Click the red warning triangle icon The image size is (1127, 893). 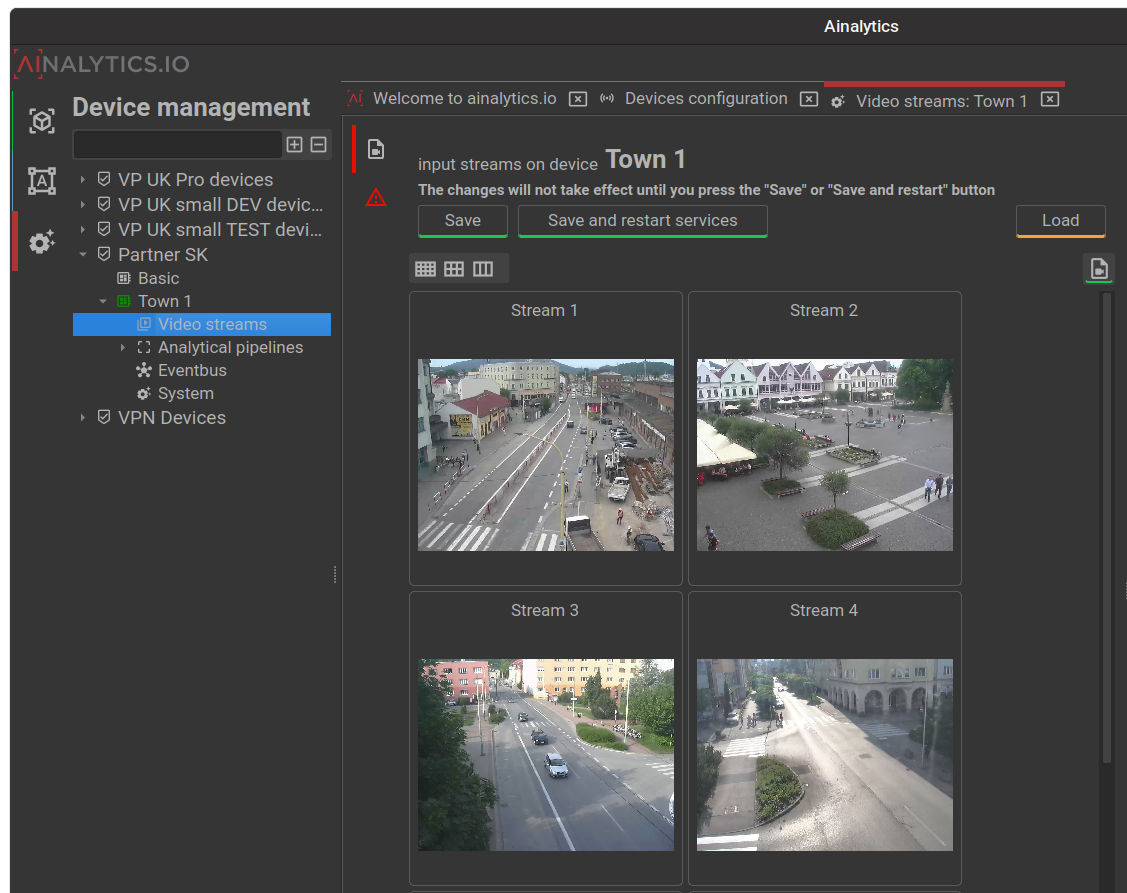coord(376,197)
